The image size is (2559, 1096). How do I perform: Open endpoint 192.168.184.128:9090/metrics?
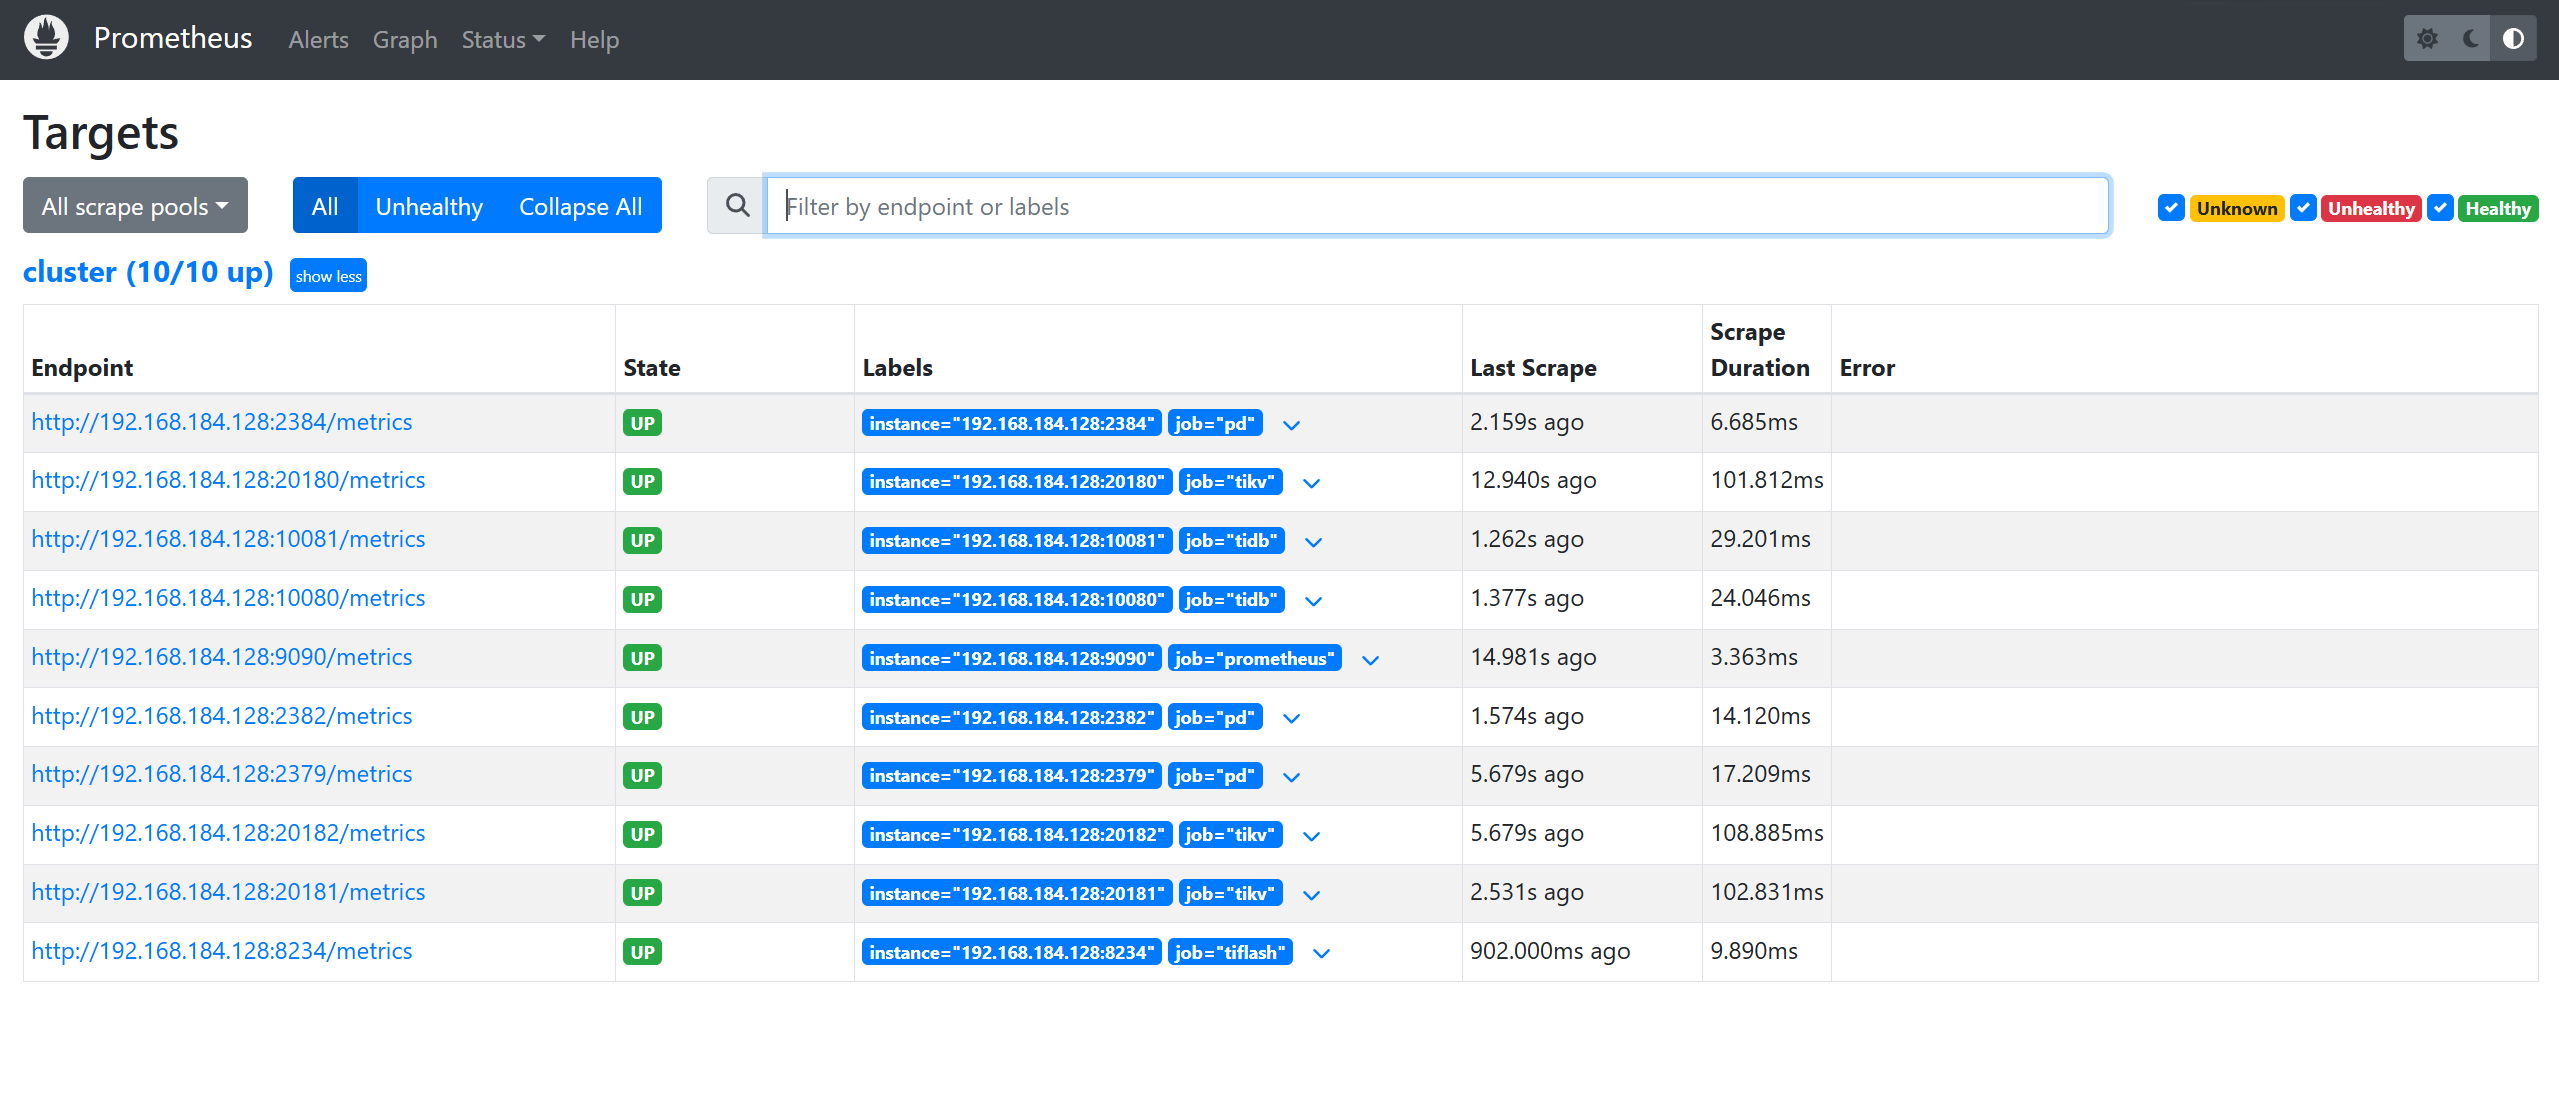click(x=222, y=656)
